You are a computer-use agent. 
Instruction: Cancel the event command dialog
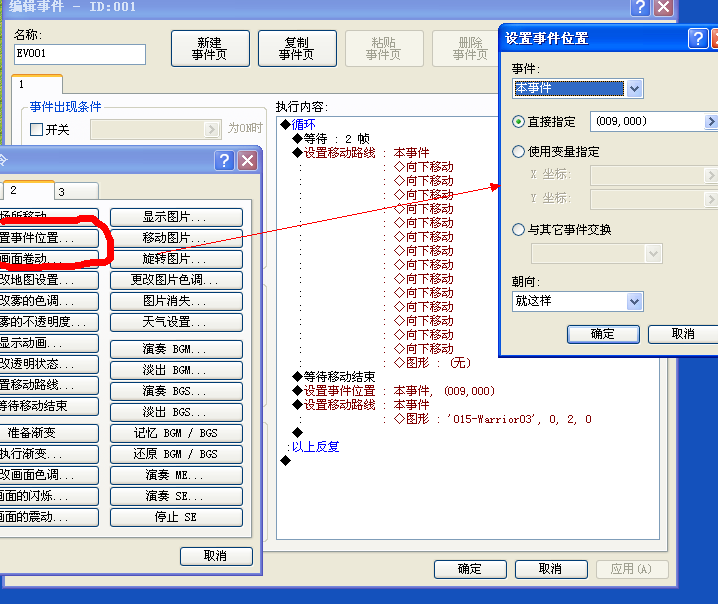(x=216, y=556)
